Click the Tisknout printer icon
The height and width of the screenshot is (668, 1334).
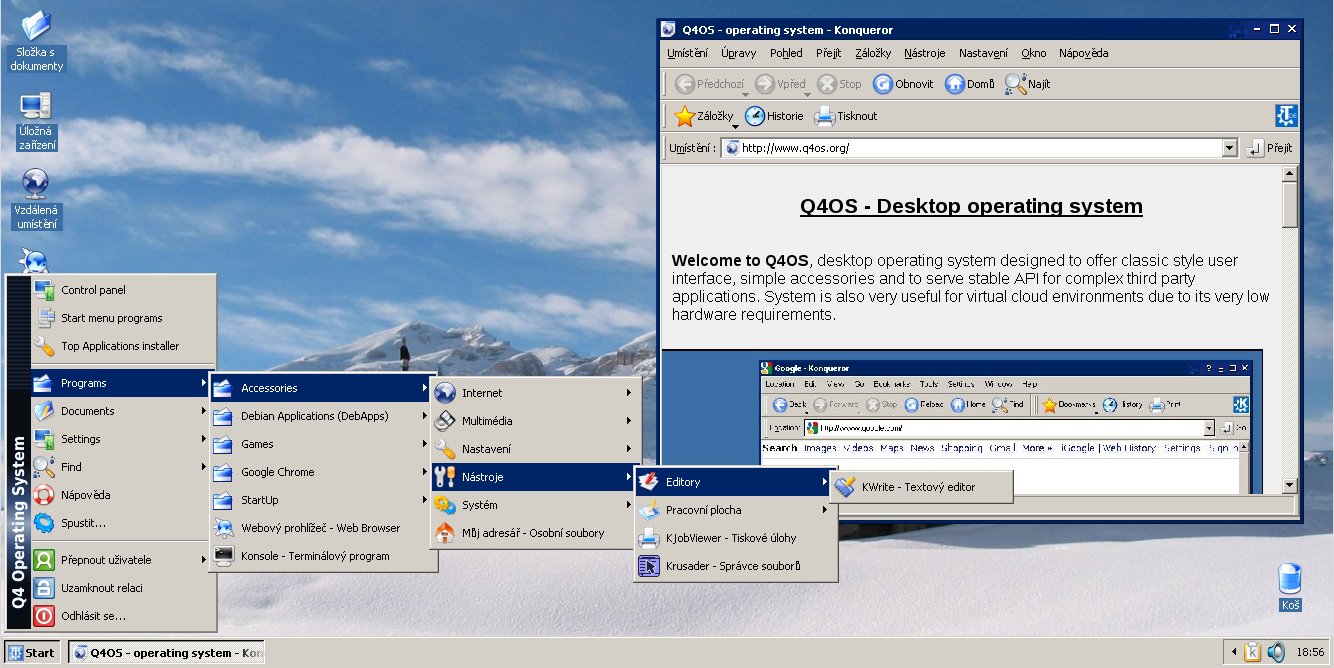pyautogui.click(x=824, y=116)
